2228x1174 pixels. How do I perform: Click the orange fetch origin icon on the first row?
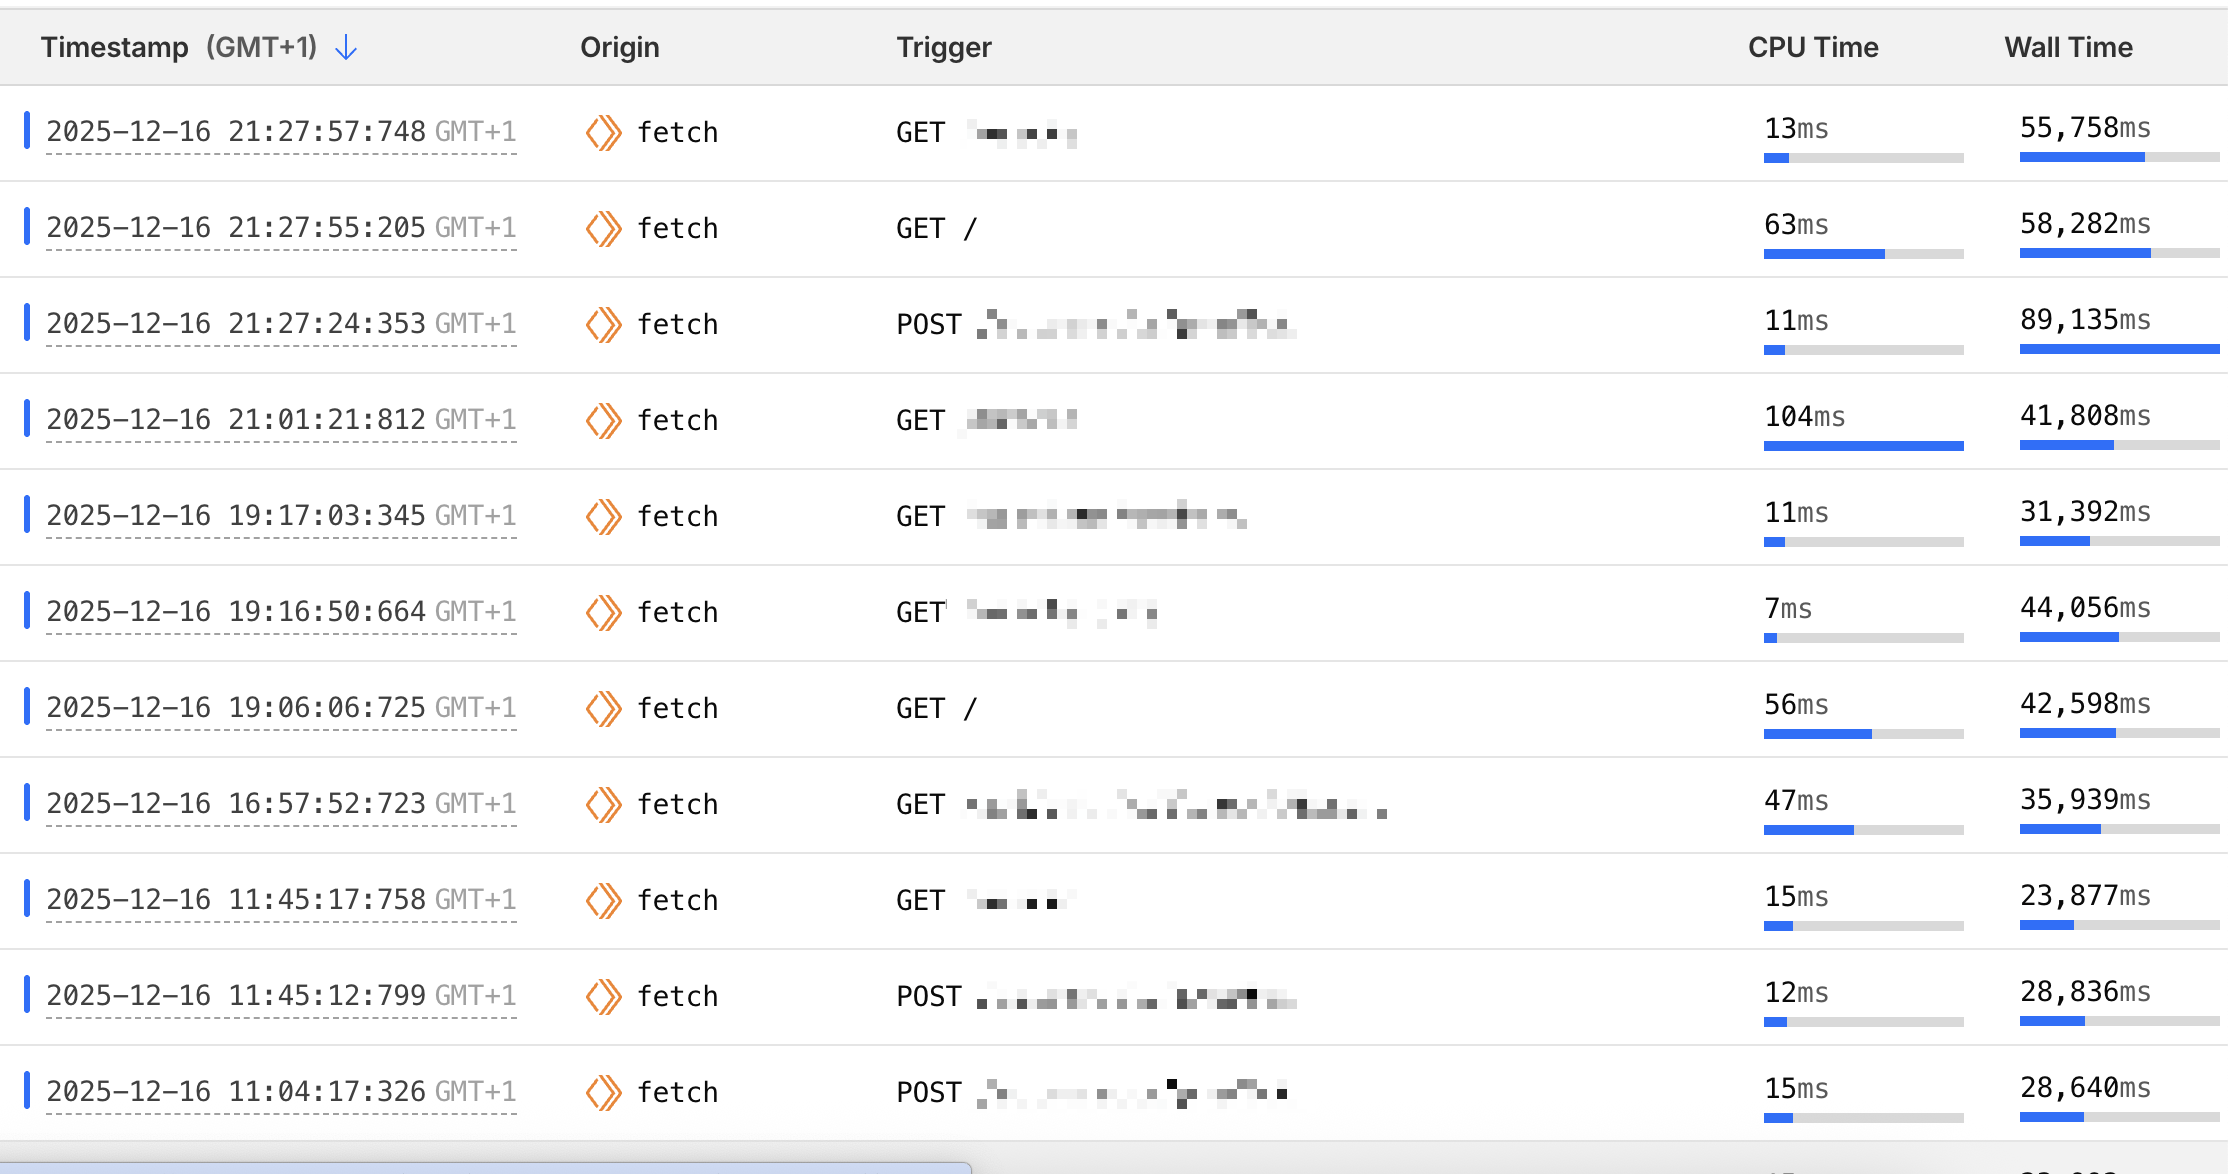[603, 132]
